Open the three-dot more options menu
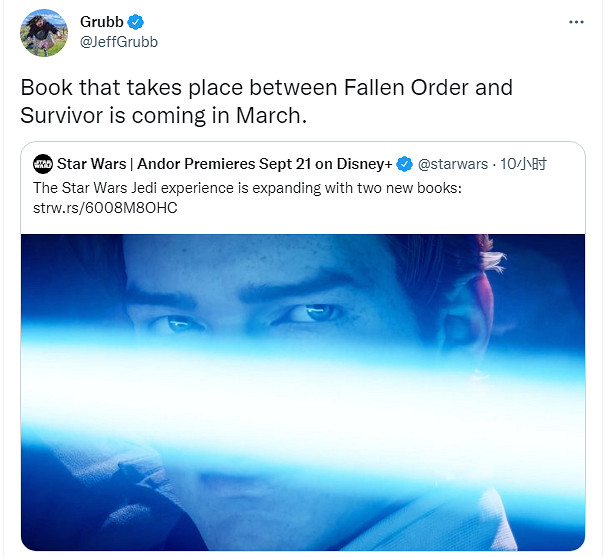The height and width of the screenshot is (557, 611). [576, 22]
